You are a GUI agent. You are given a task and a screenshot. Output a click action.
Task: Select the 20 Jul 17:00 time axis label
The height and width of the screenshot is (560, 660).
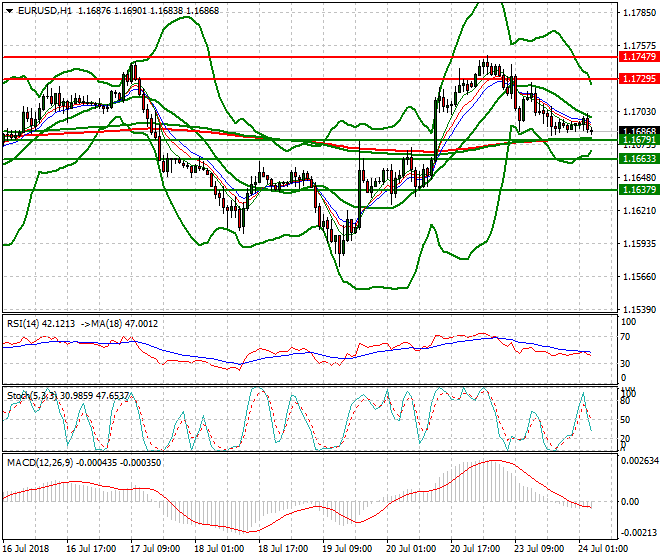coord(475,549)
